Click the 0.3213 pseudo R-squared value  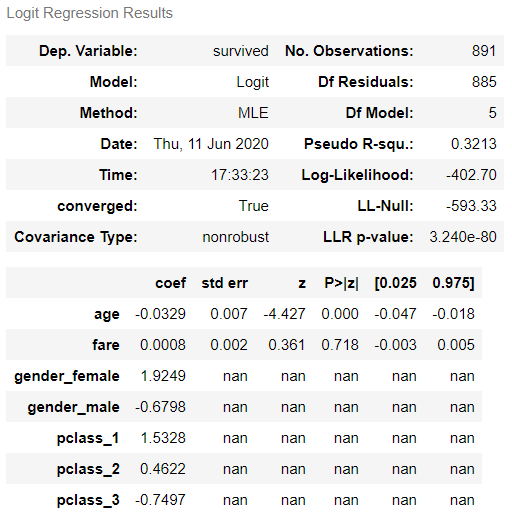pyautogui.click(x=474, y=144)
